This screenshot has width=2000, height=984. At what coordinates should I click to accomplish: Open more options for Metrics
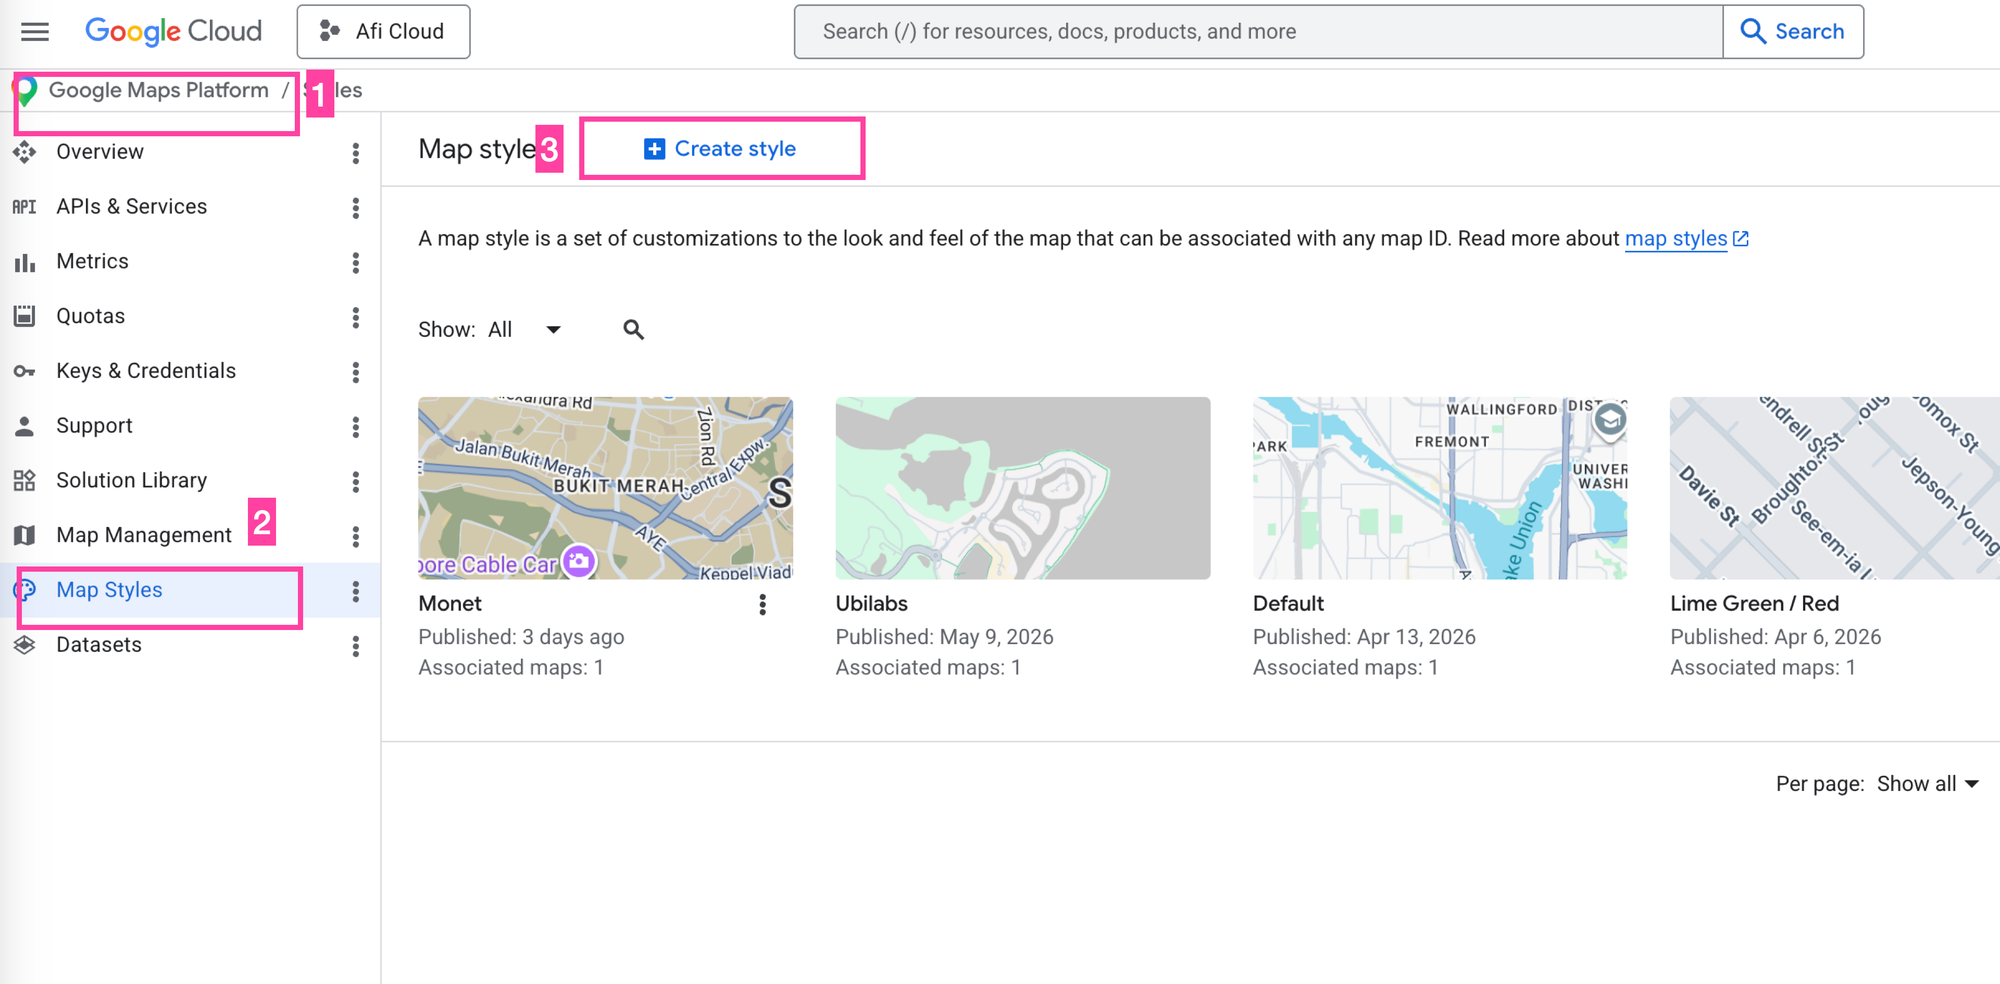point(355,263)
